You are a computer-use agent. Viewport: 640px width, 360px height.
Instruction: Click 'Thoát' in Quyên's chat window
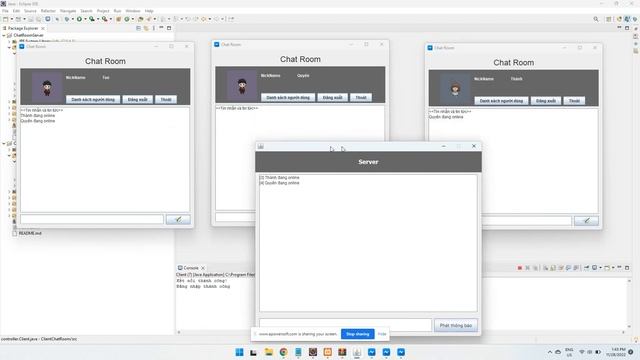[361, 98]
